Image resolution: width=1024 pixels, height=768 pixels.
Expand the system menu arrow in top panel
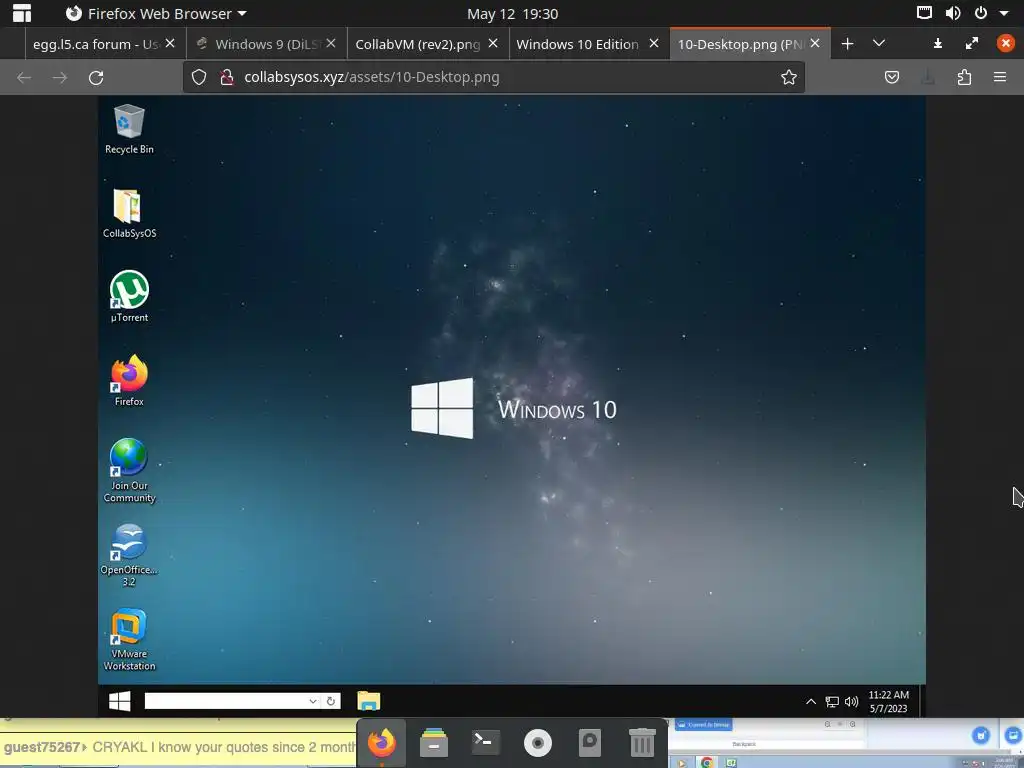tap(1004, 13)
